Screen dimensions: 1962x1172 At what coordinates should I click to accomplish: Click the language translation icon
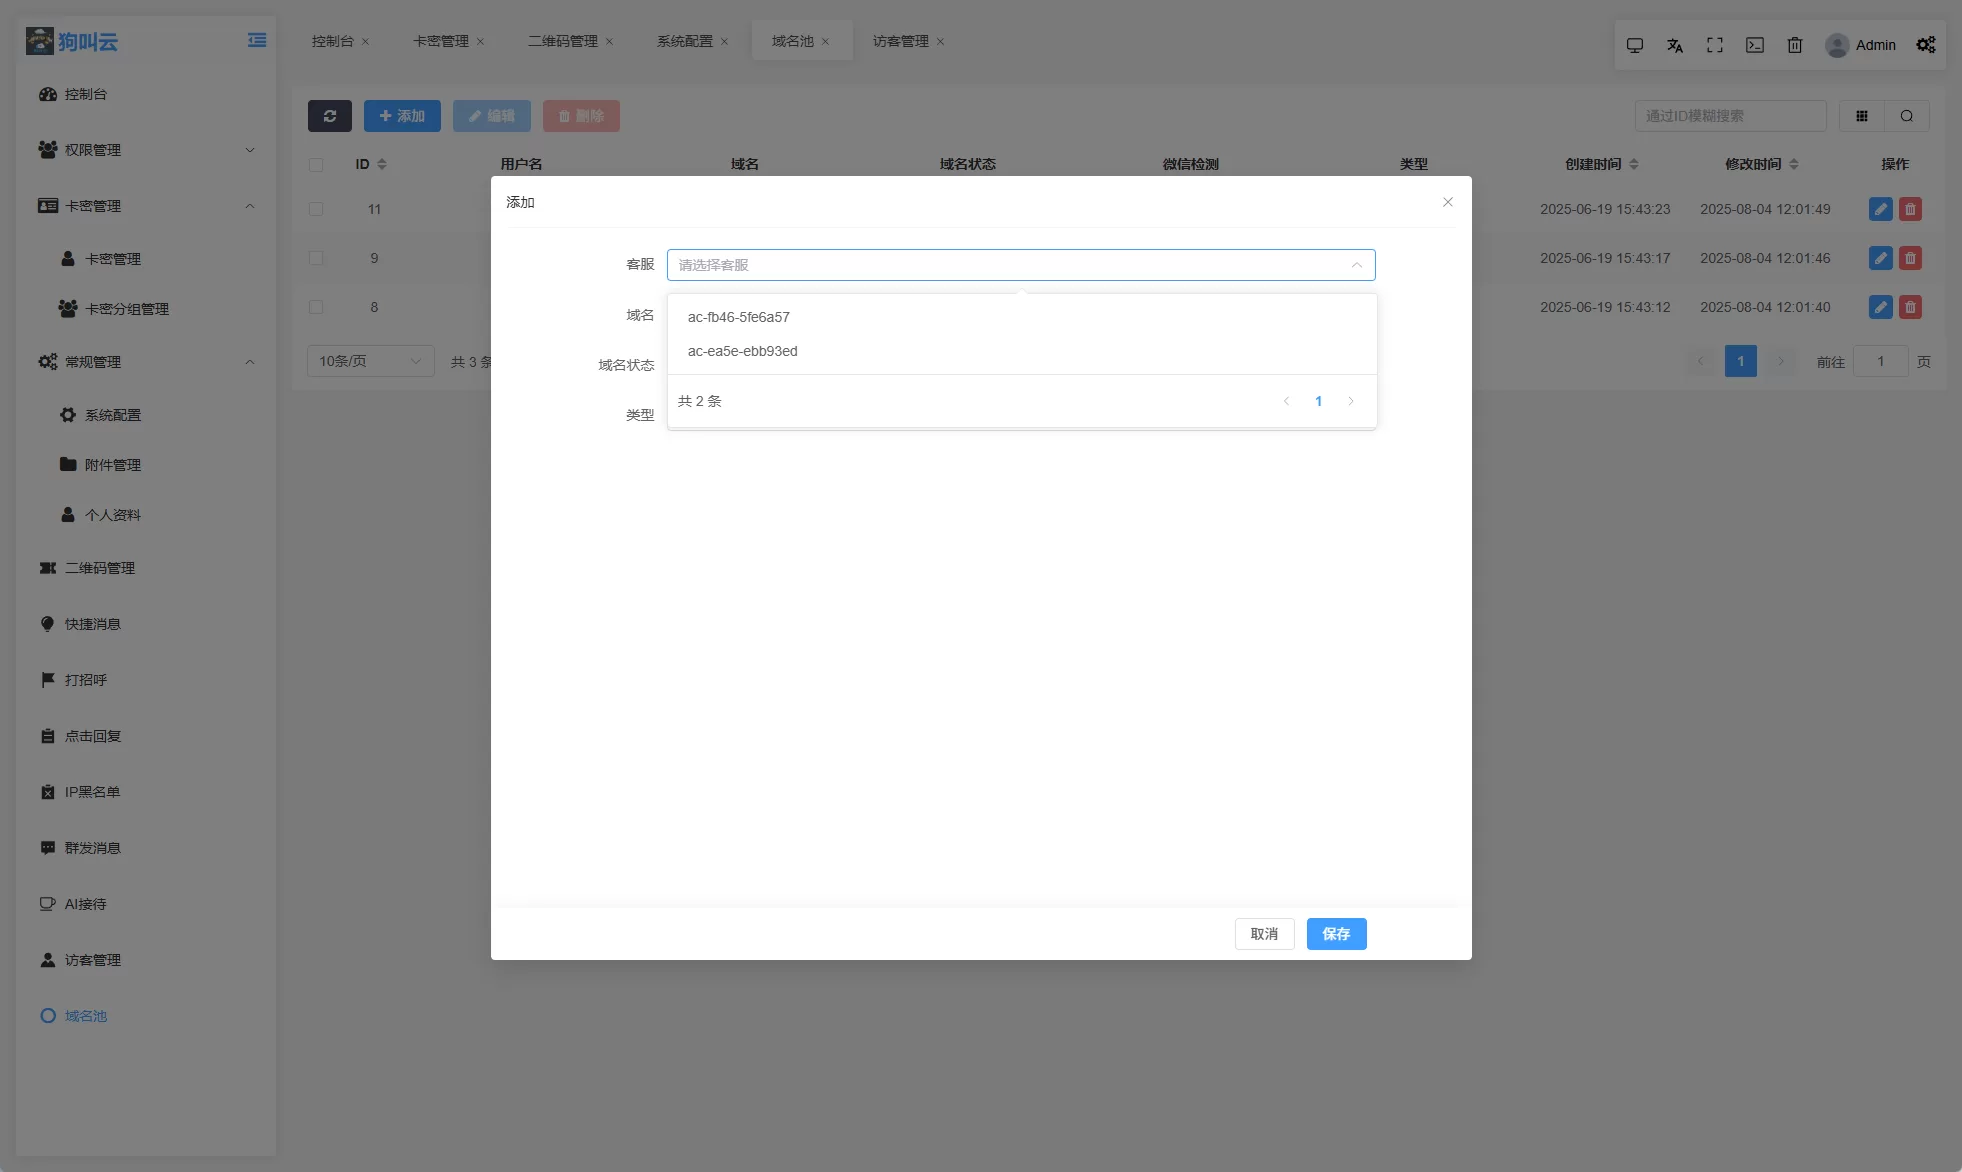[1675, 45]
